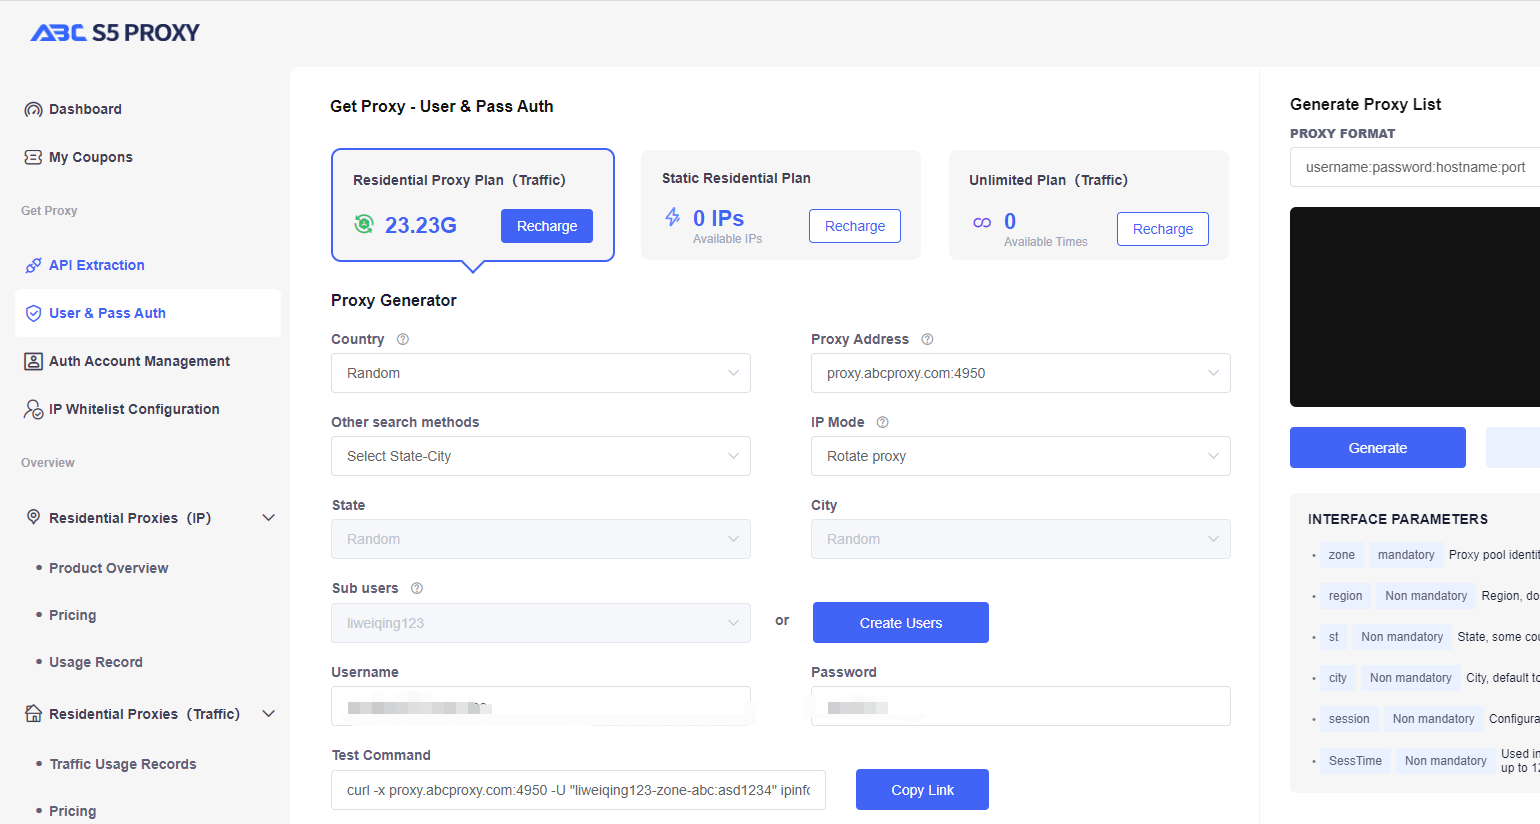This screenshot has height=824, width=1540.
Task: Collapse the Residential Proxies (IP) section chevron
Action: pos(268,517)
